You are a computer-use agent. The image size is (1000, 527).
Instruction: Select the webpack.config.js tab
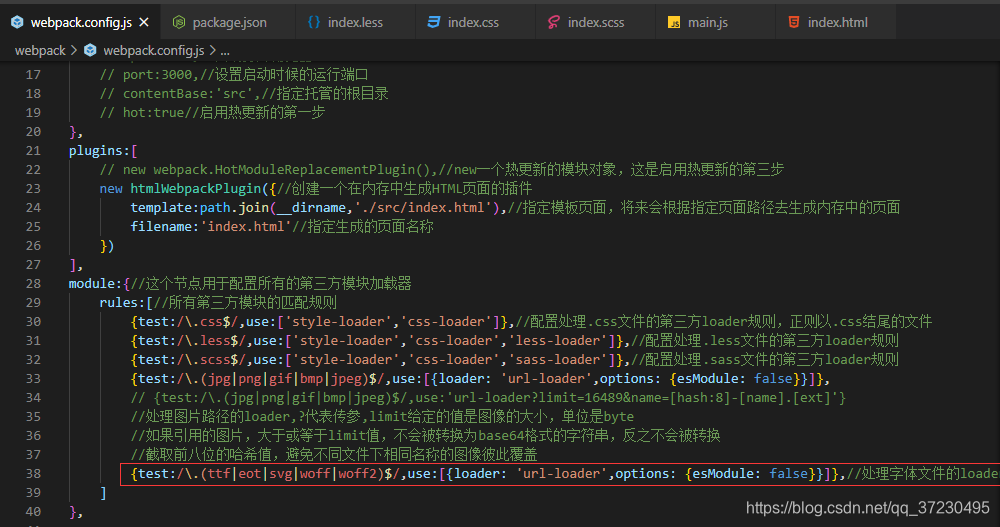tap(80, 22)
